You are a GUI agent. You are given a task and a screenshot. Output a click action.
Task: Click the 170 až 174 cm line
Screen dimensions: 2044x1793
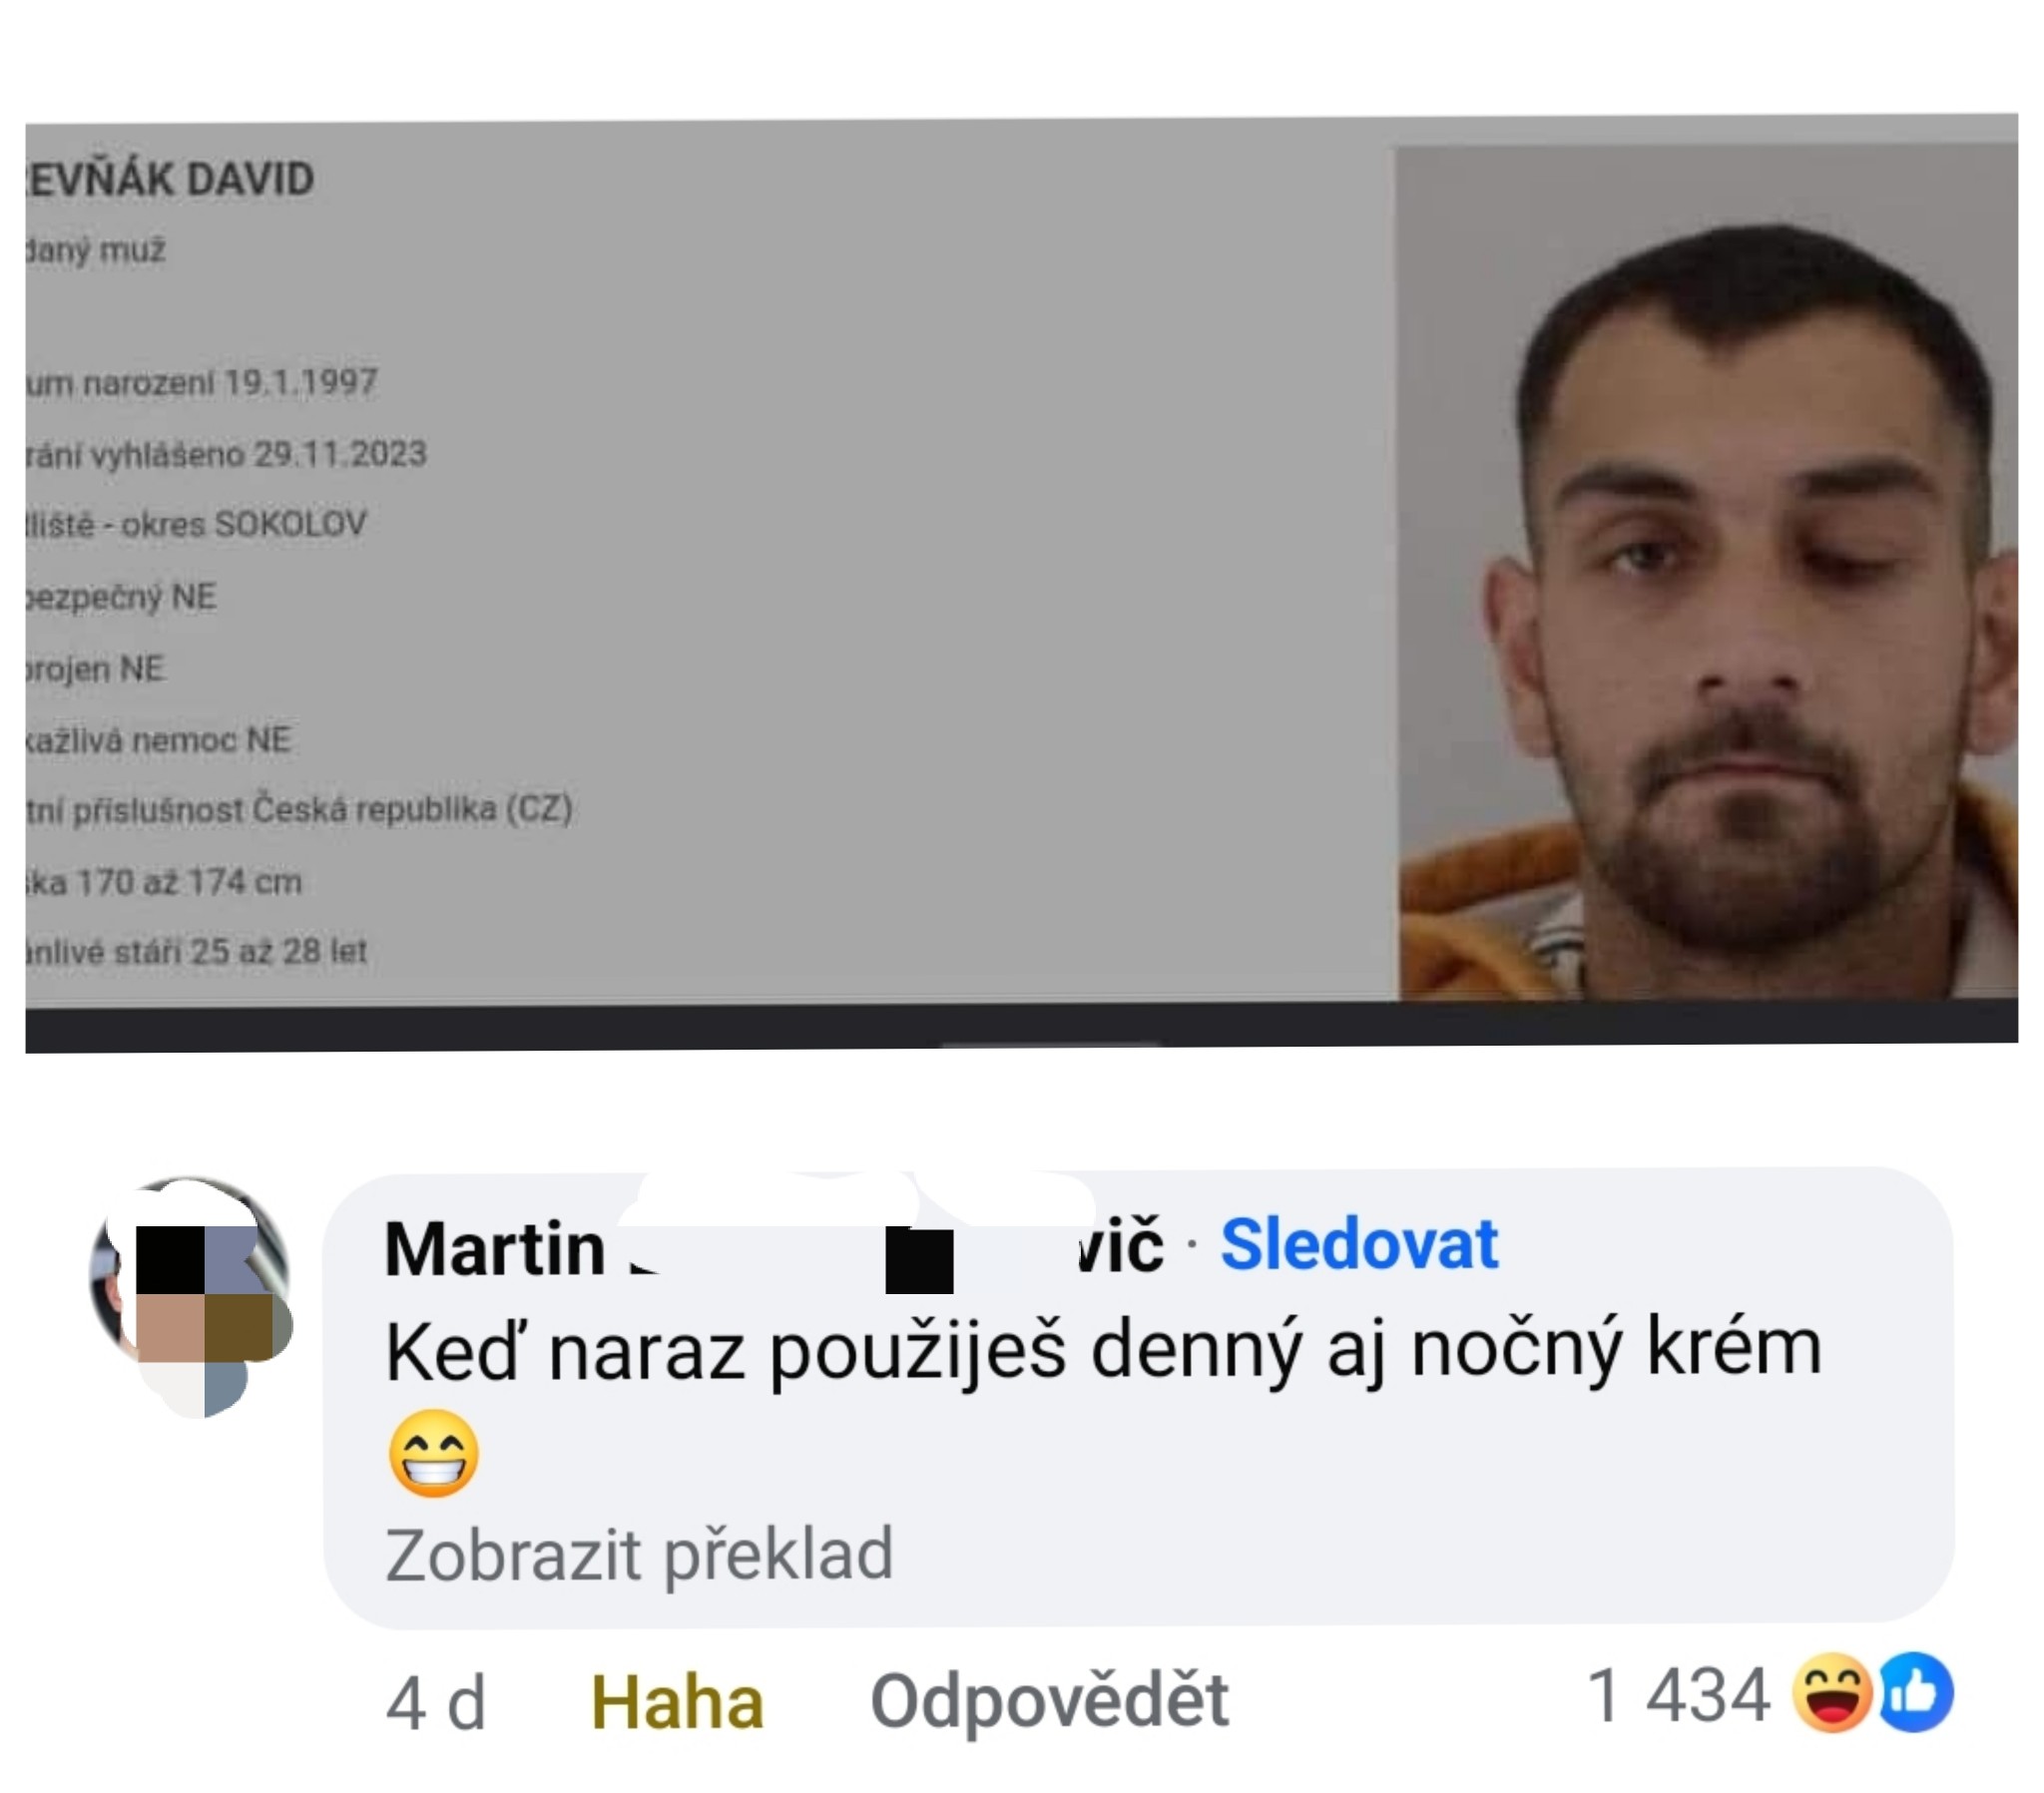click(x=164, y=882)
